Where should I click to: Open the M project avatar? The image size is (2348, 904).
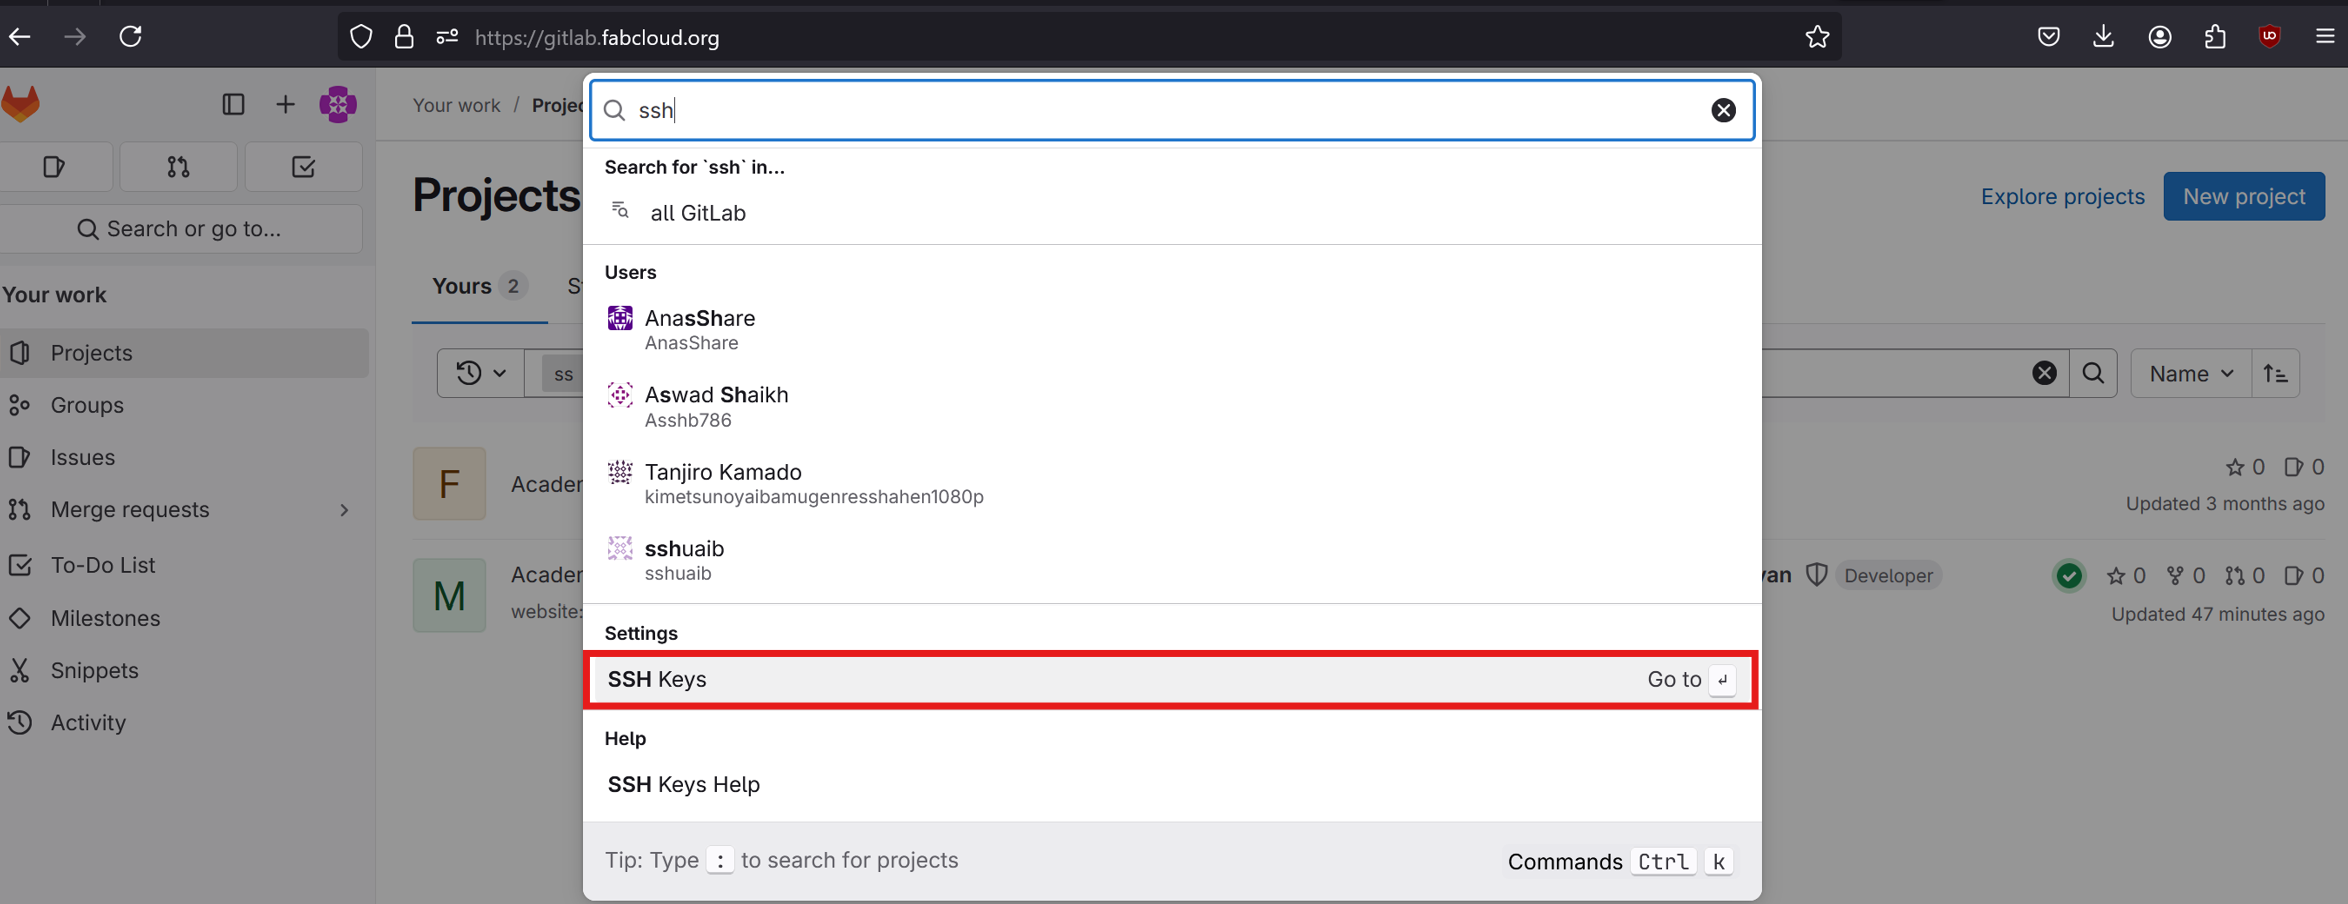pyautogui.click(x=449, y=595)
